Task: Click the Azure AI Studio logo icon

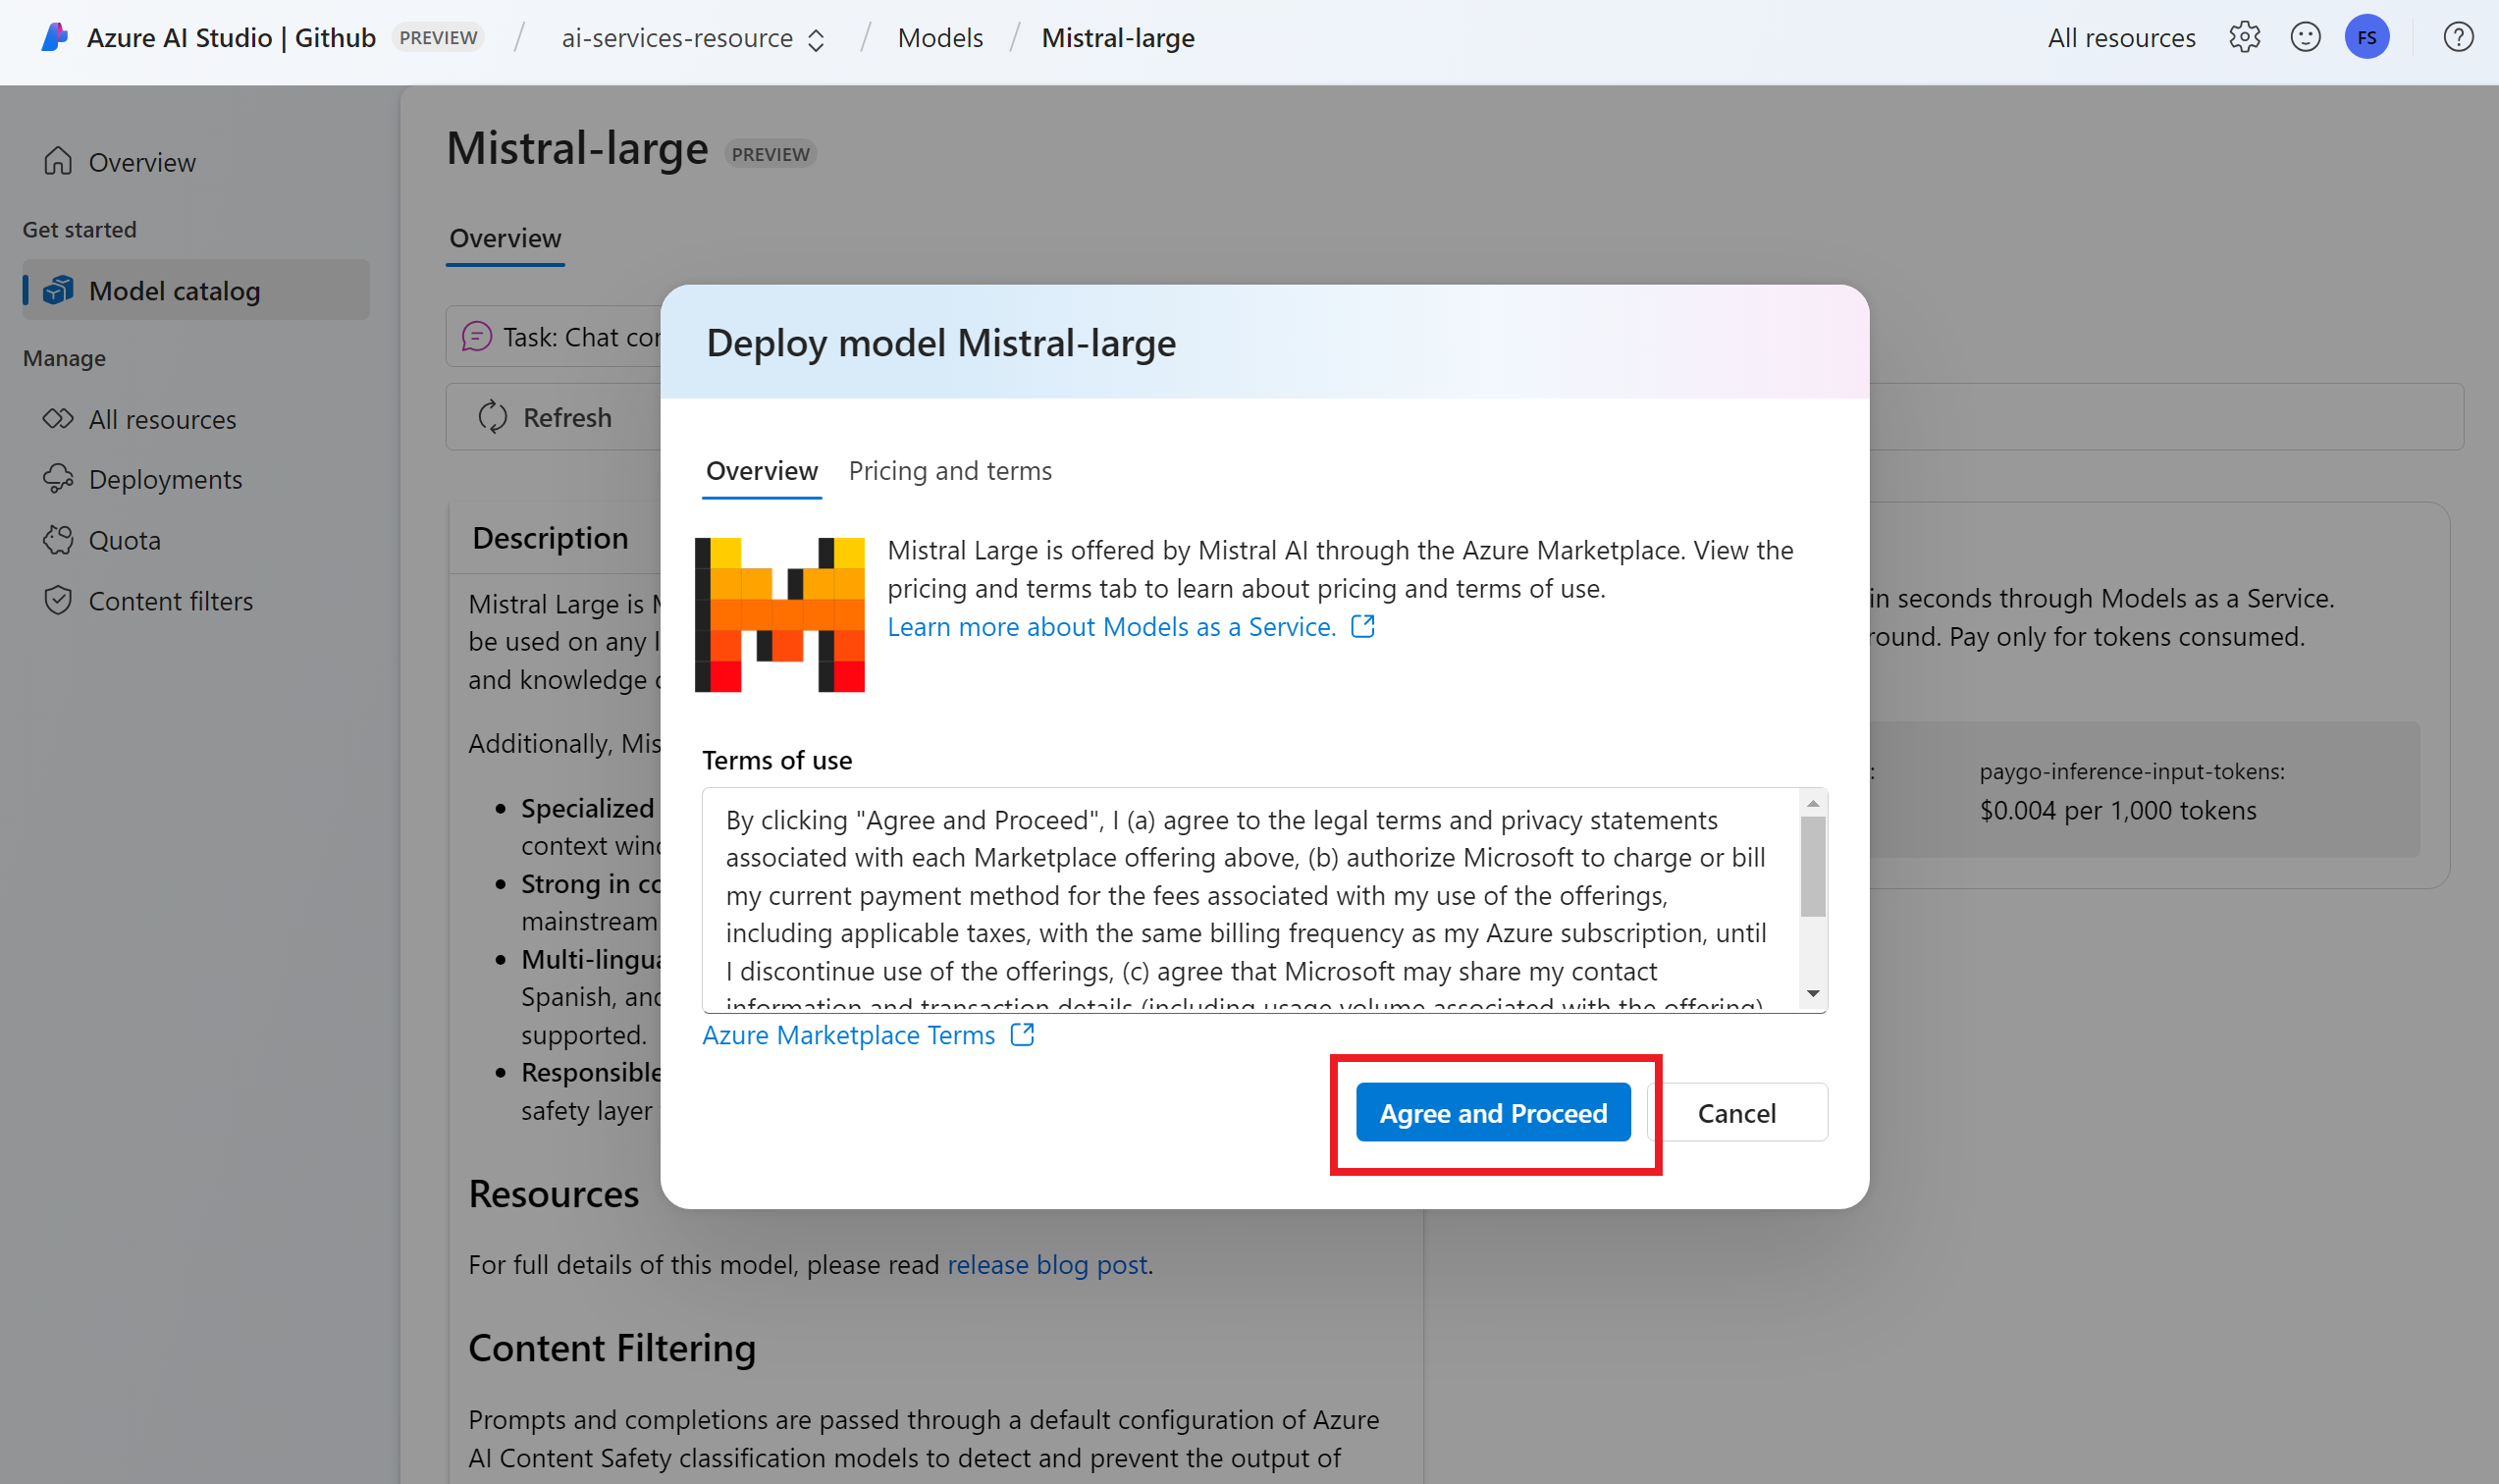Action: tap(55, 37)
